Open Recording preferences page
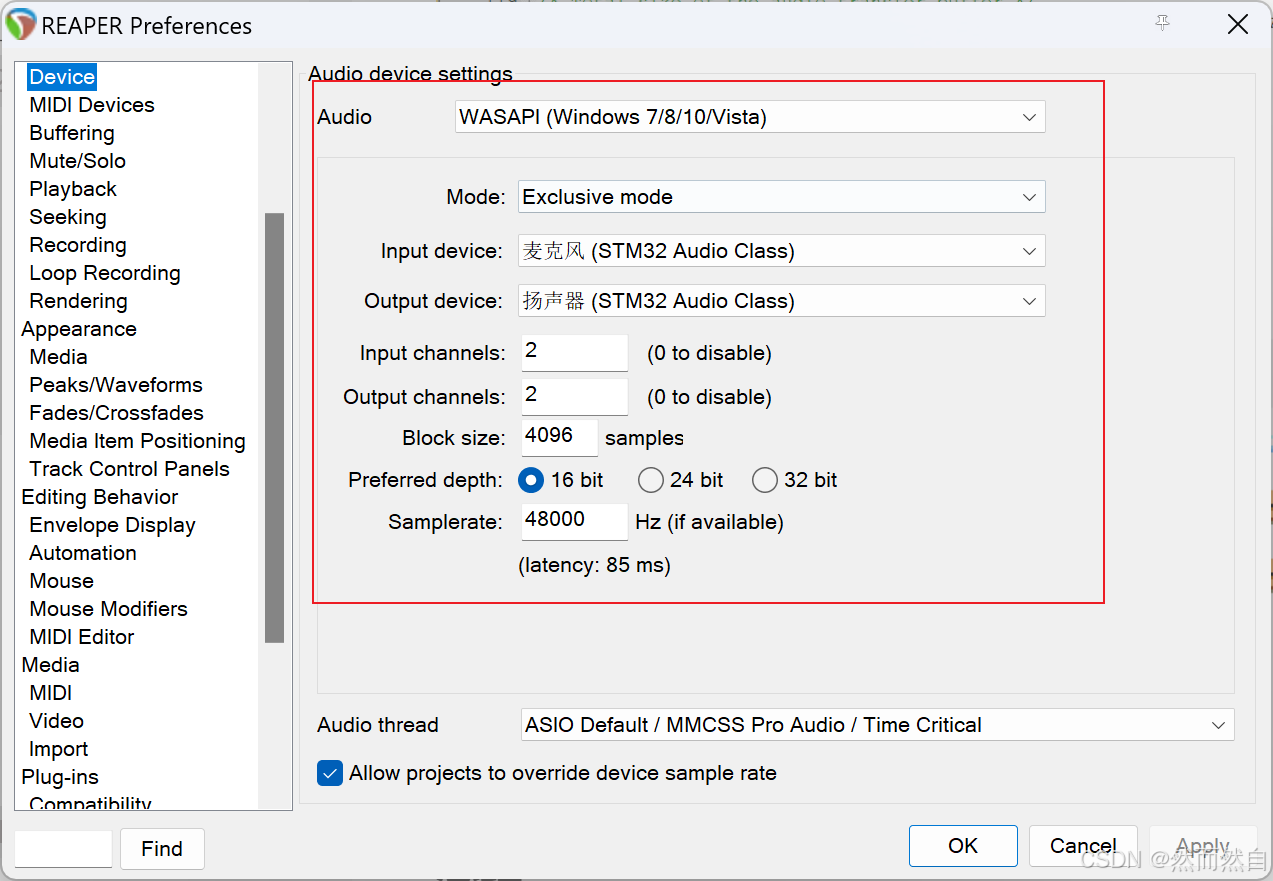The height and width of the screenshot is (881, 1273). pos(78,245)
